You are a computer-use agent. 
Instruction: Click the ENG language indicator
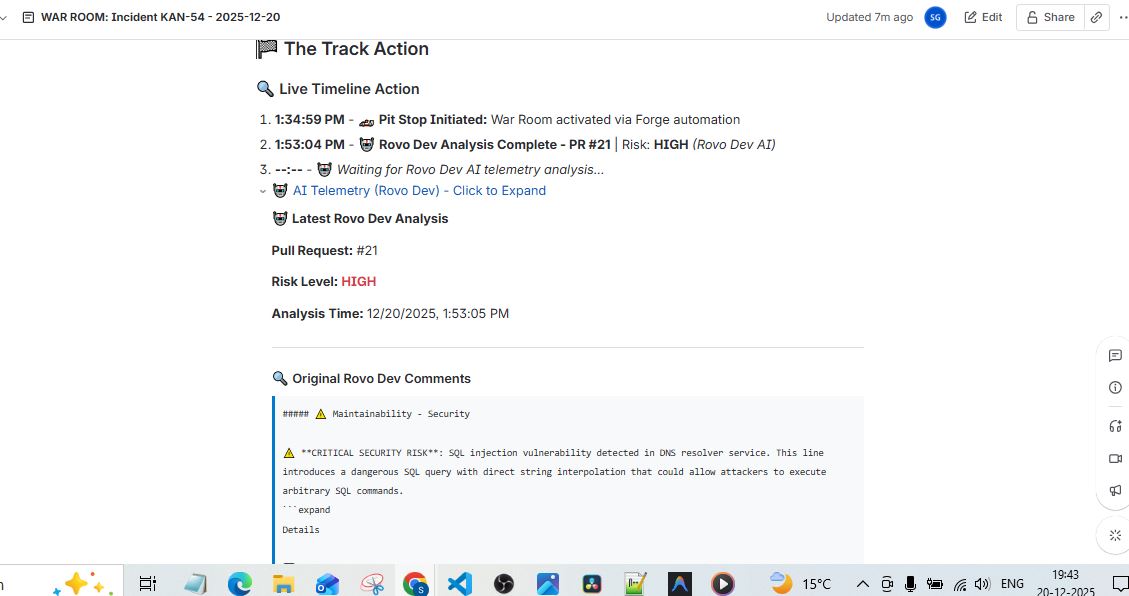click(x=1012, y=584)
